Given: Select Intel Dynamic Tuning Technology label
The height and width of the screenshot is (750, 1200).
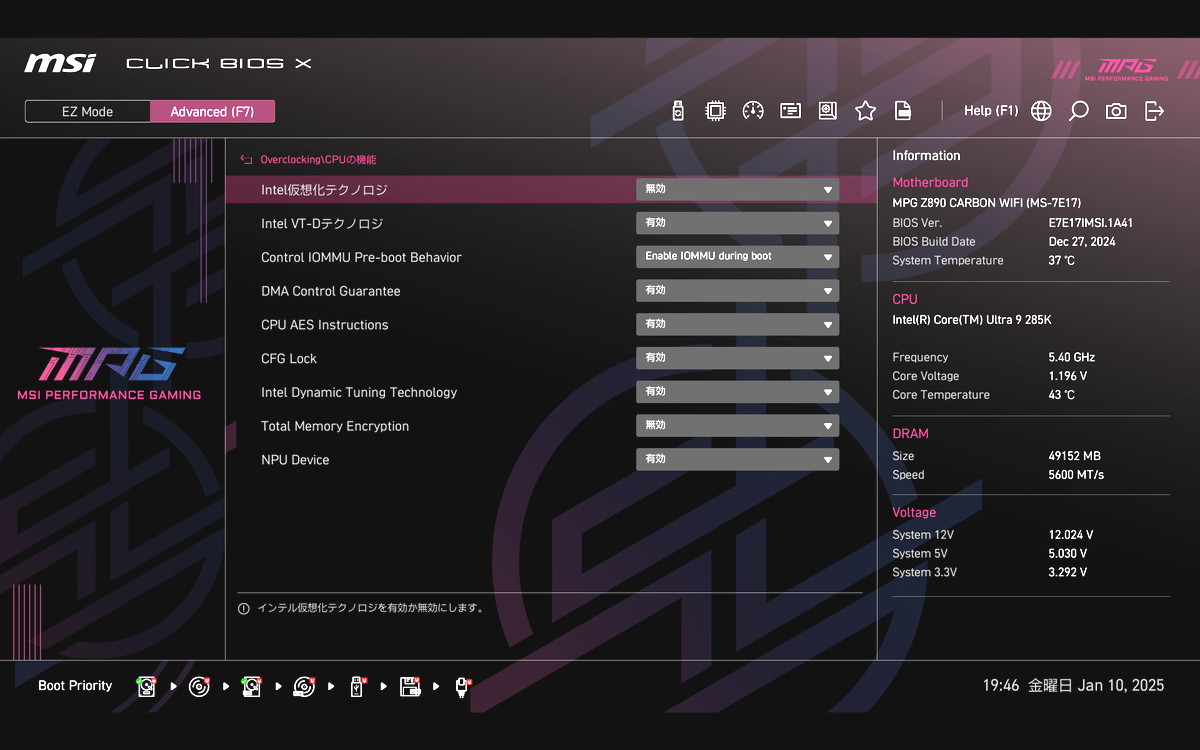Looking at the screenshot, I should [359, 392].
